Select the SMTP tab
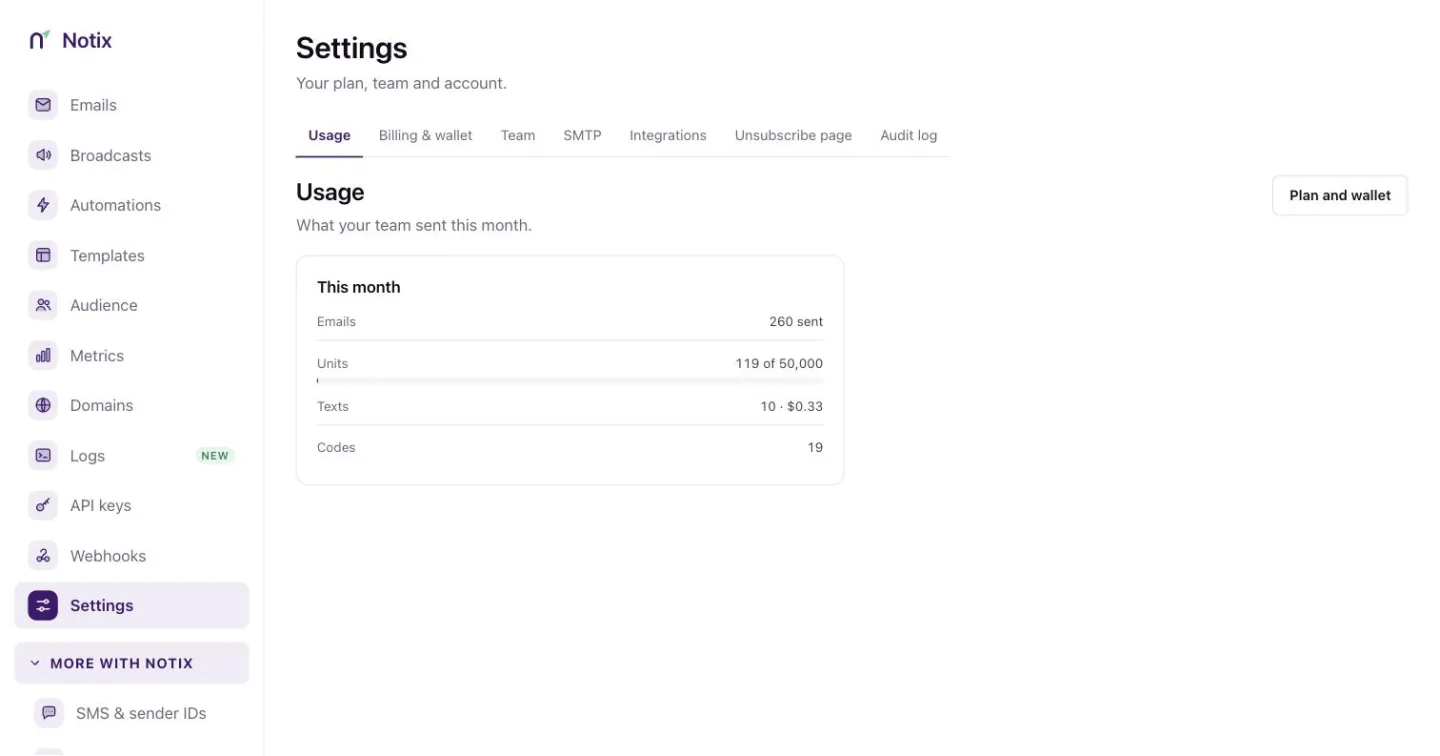Screen dimensions: 1440x756 click(x=582, y=135)
